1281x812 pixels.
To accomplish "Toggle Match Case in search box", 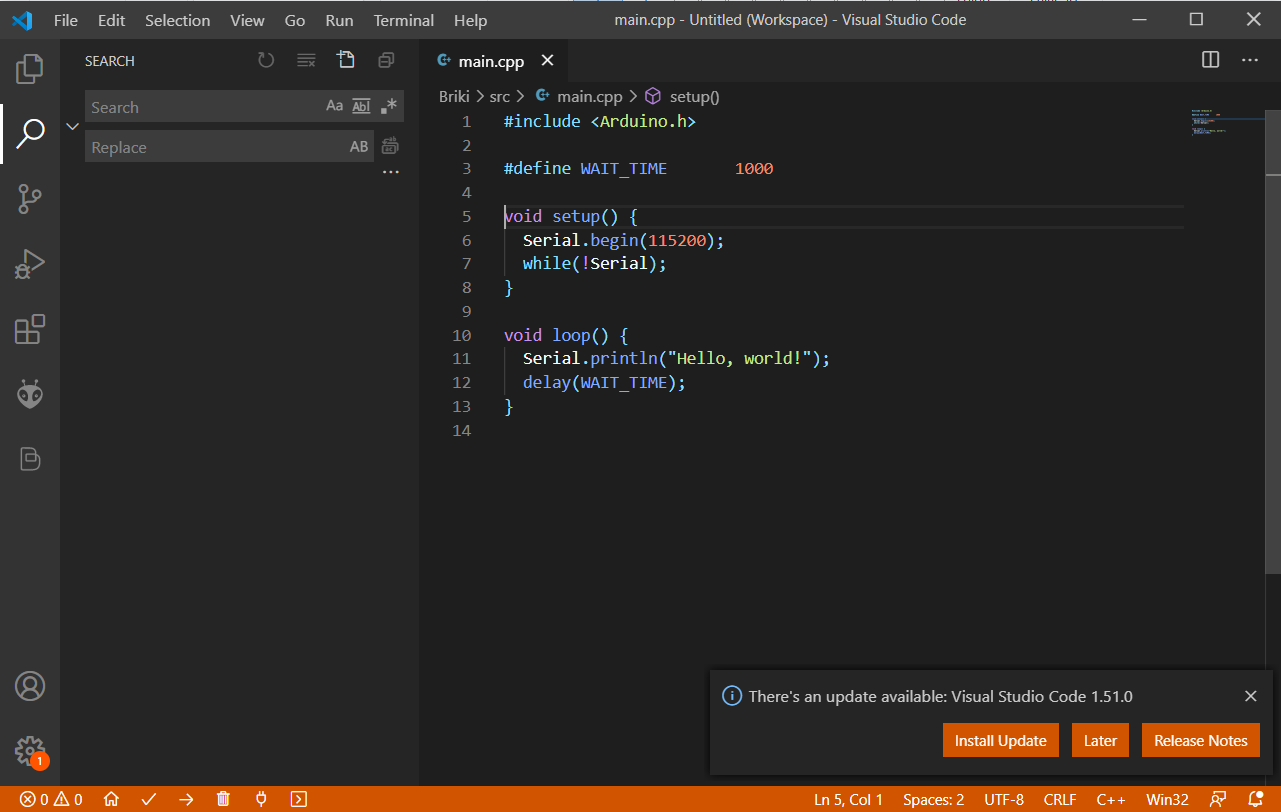I will coord(335,106).
